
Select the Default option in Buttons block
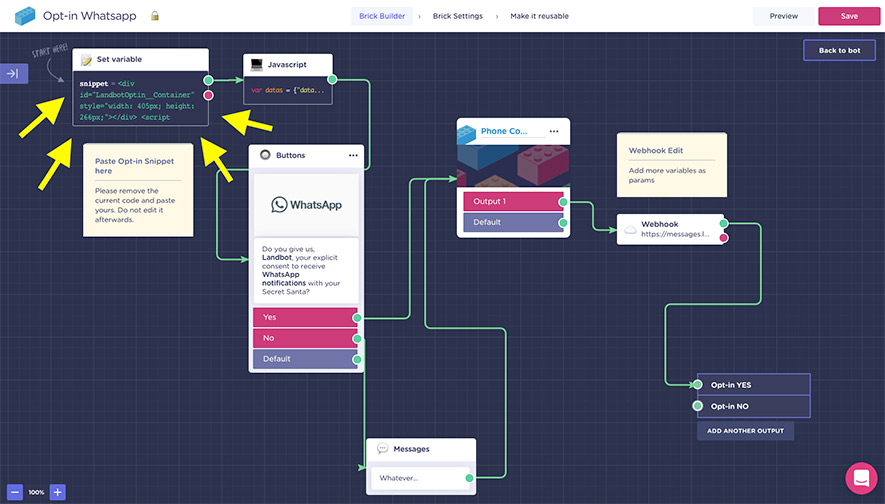305,359
